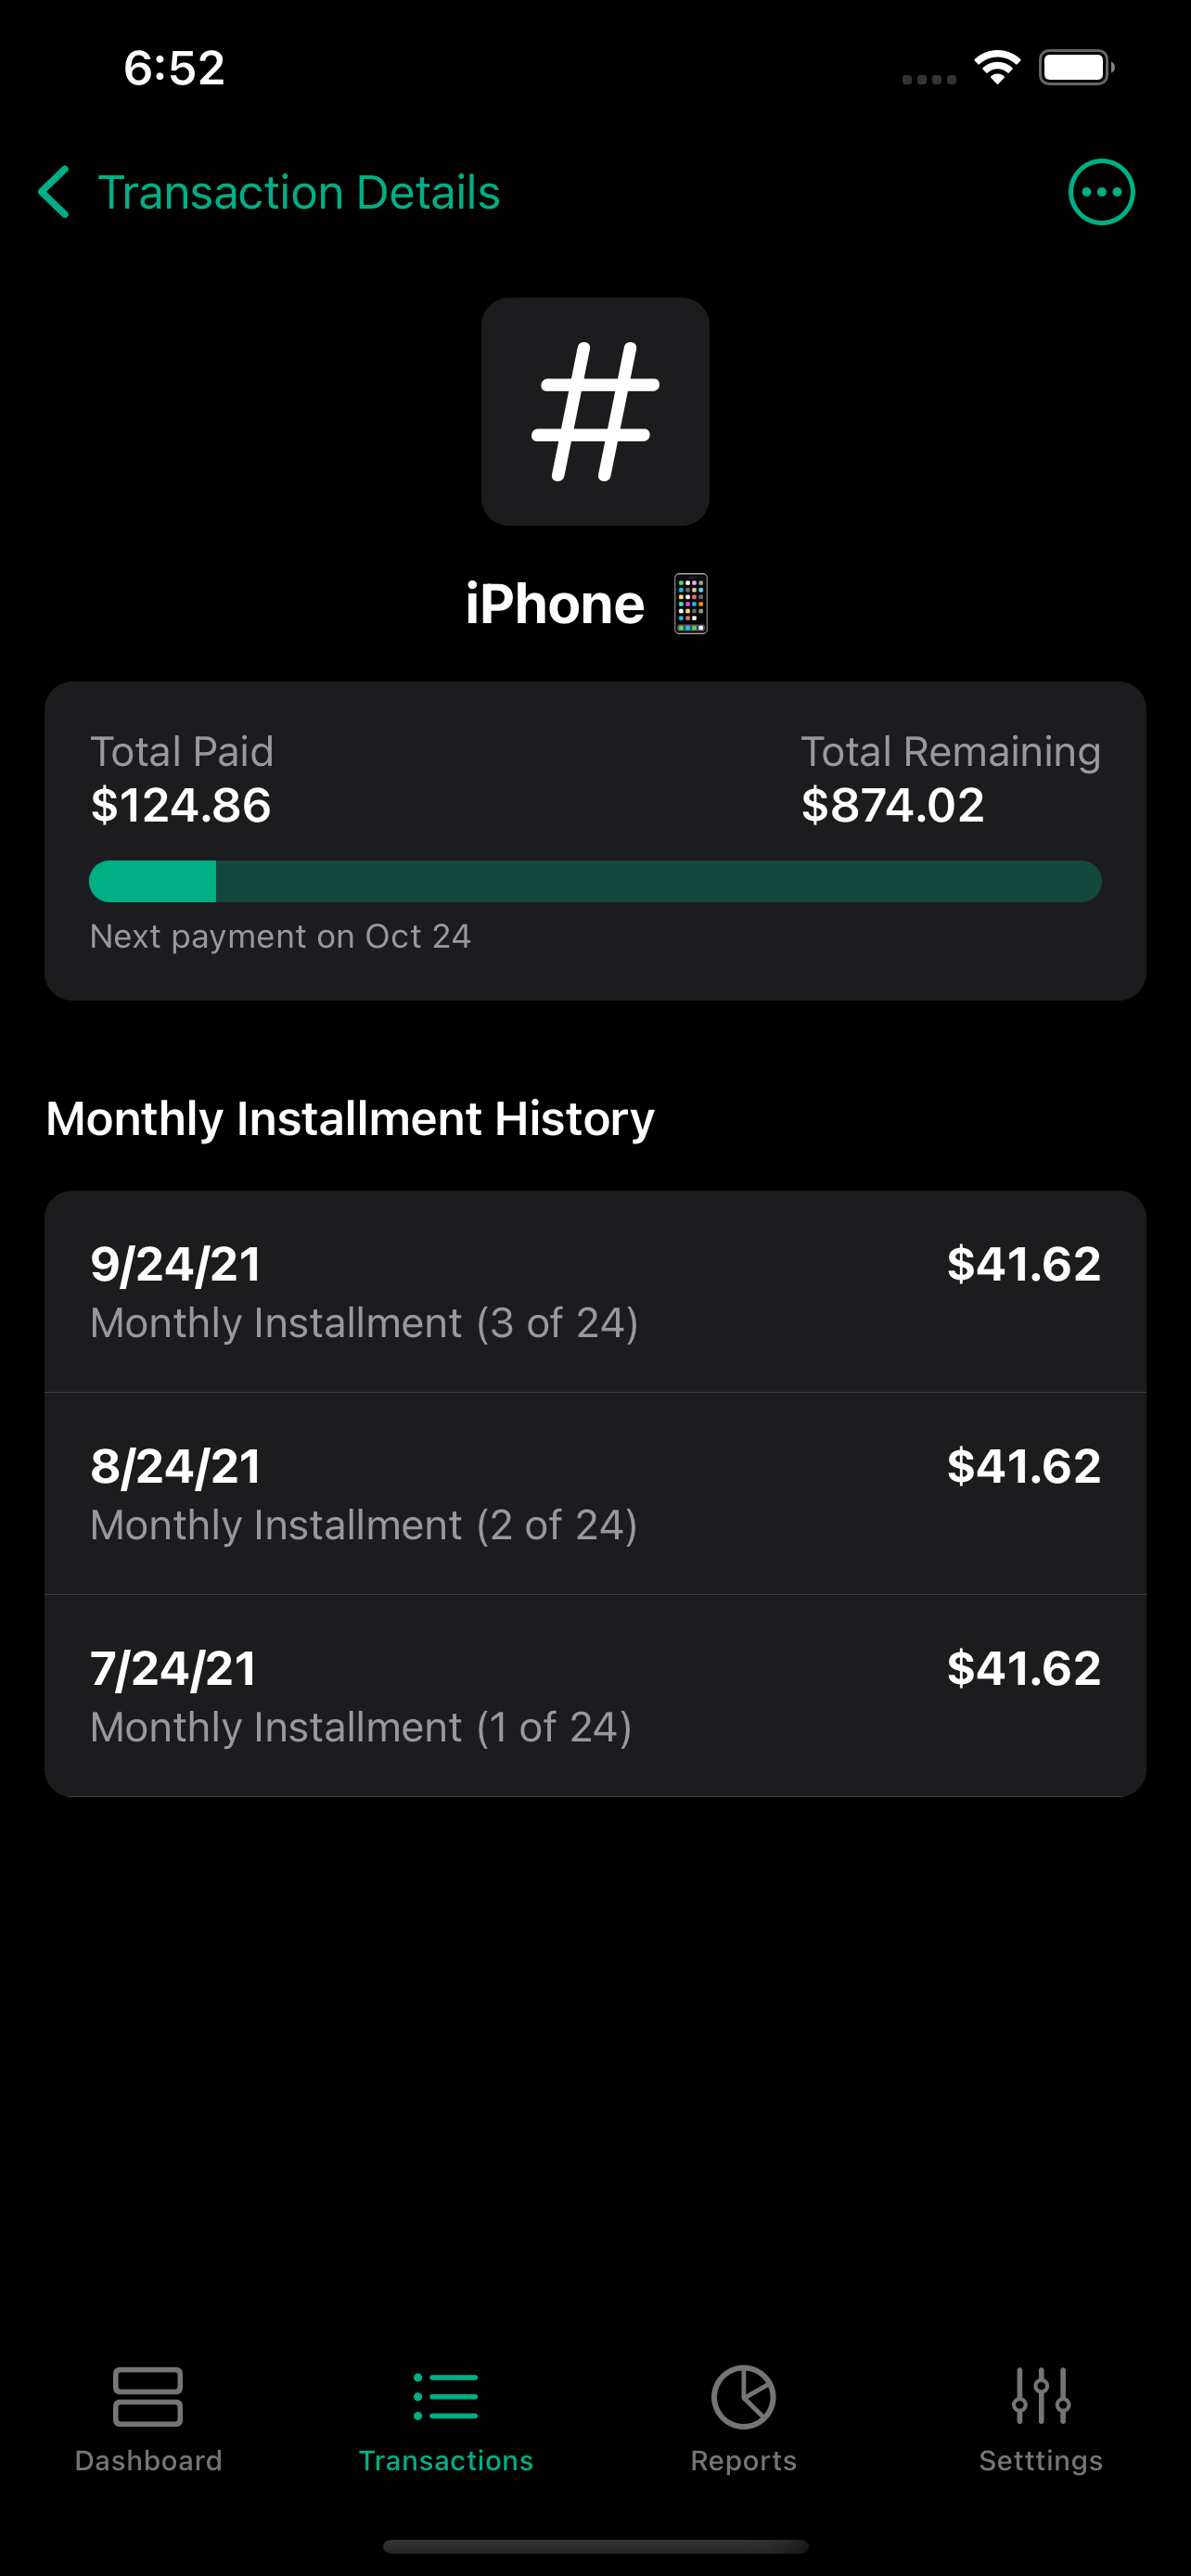Tap the Wi-Fi status icon
This screenshot has width=1191, height=2576.
[x=997, y=68]
